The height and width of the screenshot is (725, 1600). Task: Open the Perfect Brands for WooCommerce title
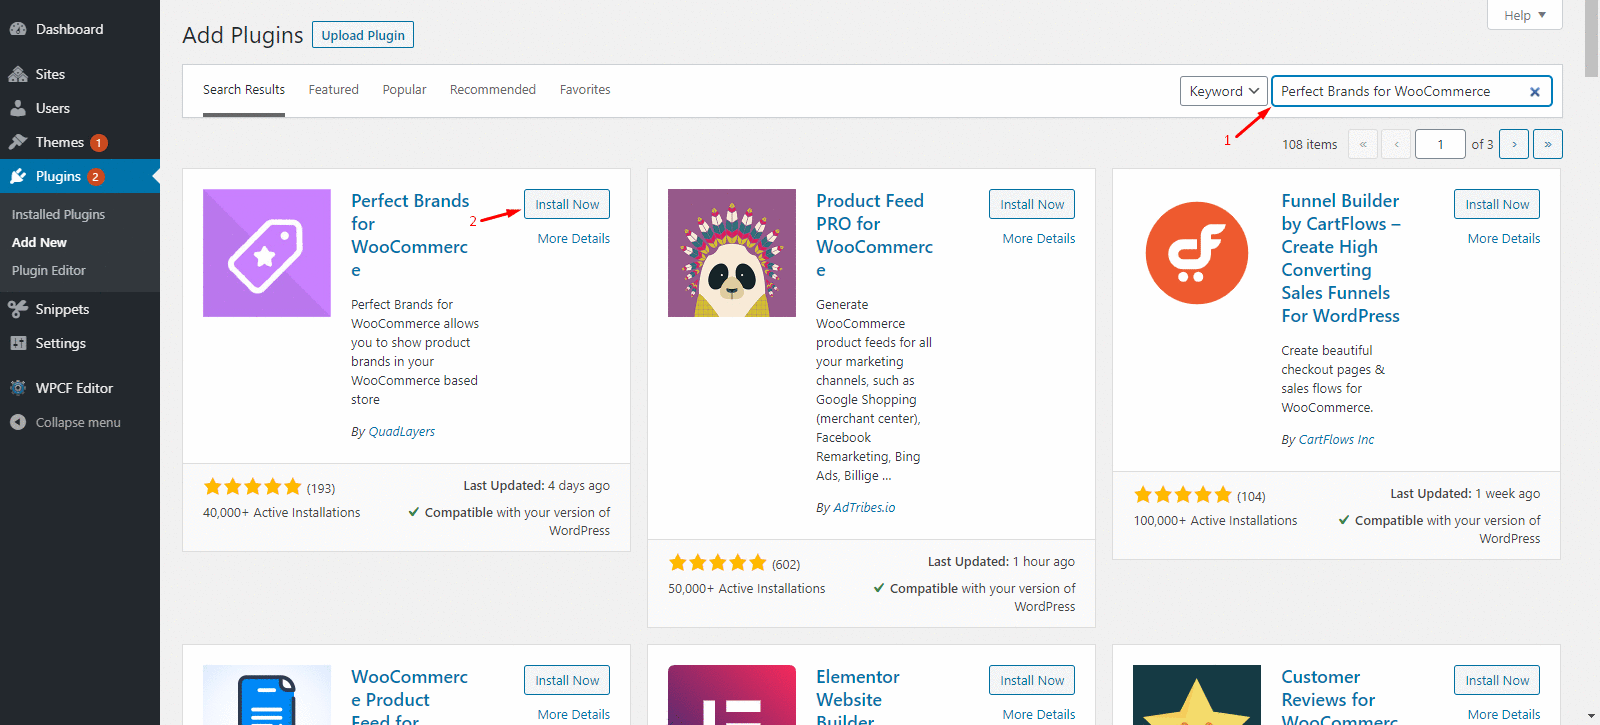tap(410, 235)
